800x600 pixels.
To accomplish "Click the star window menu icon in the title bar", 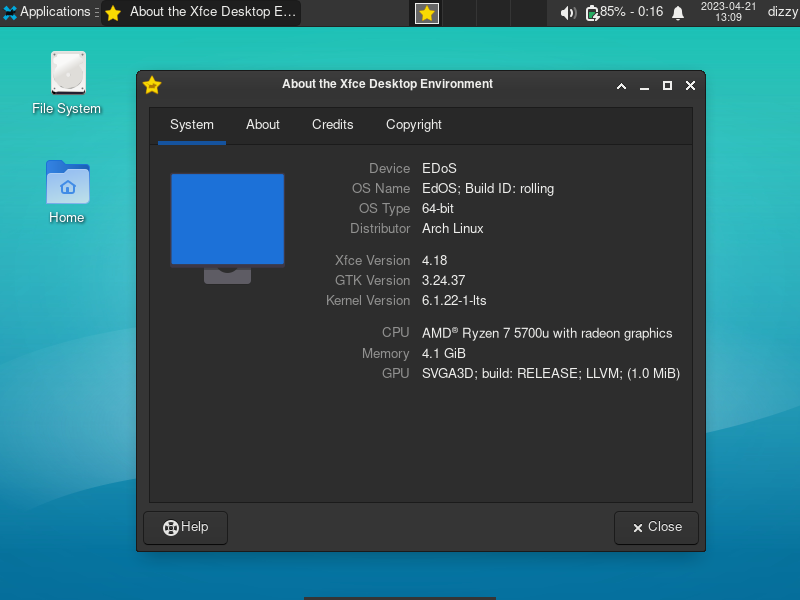I will [x=152, y=85].
